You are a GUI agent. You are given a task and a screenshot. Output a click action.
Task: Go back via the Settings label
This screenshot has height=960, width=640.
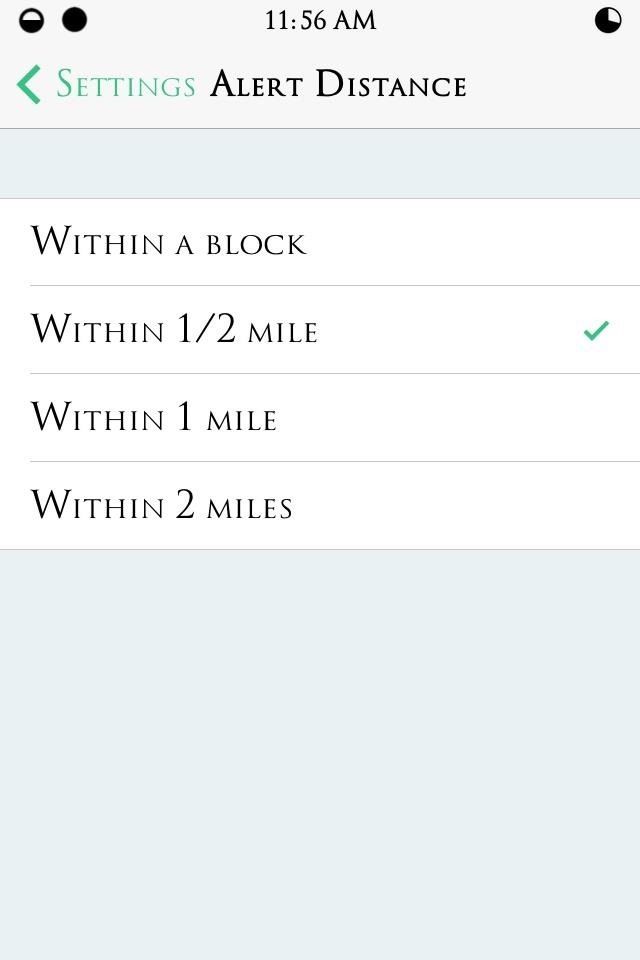tap(125, 85)
